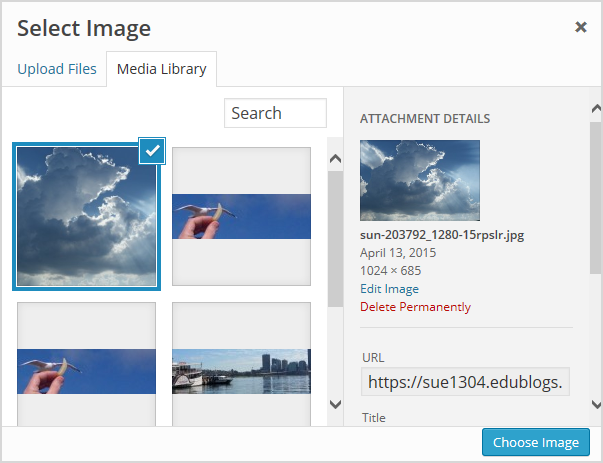Viewport: 603px width, 463px height.
Task: Click the attachment details scrollbar handle
Action: (596, 198)
